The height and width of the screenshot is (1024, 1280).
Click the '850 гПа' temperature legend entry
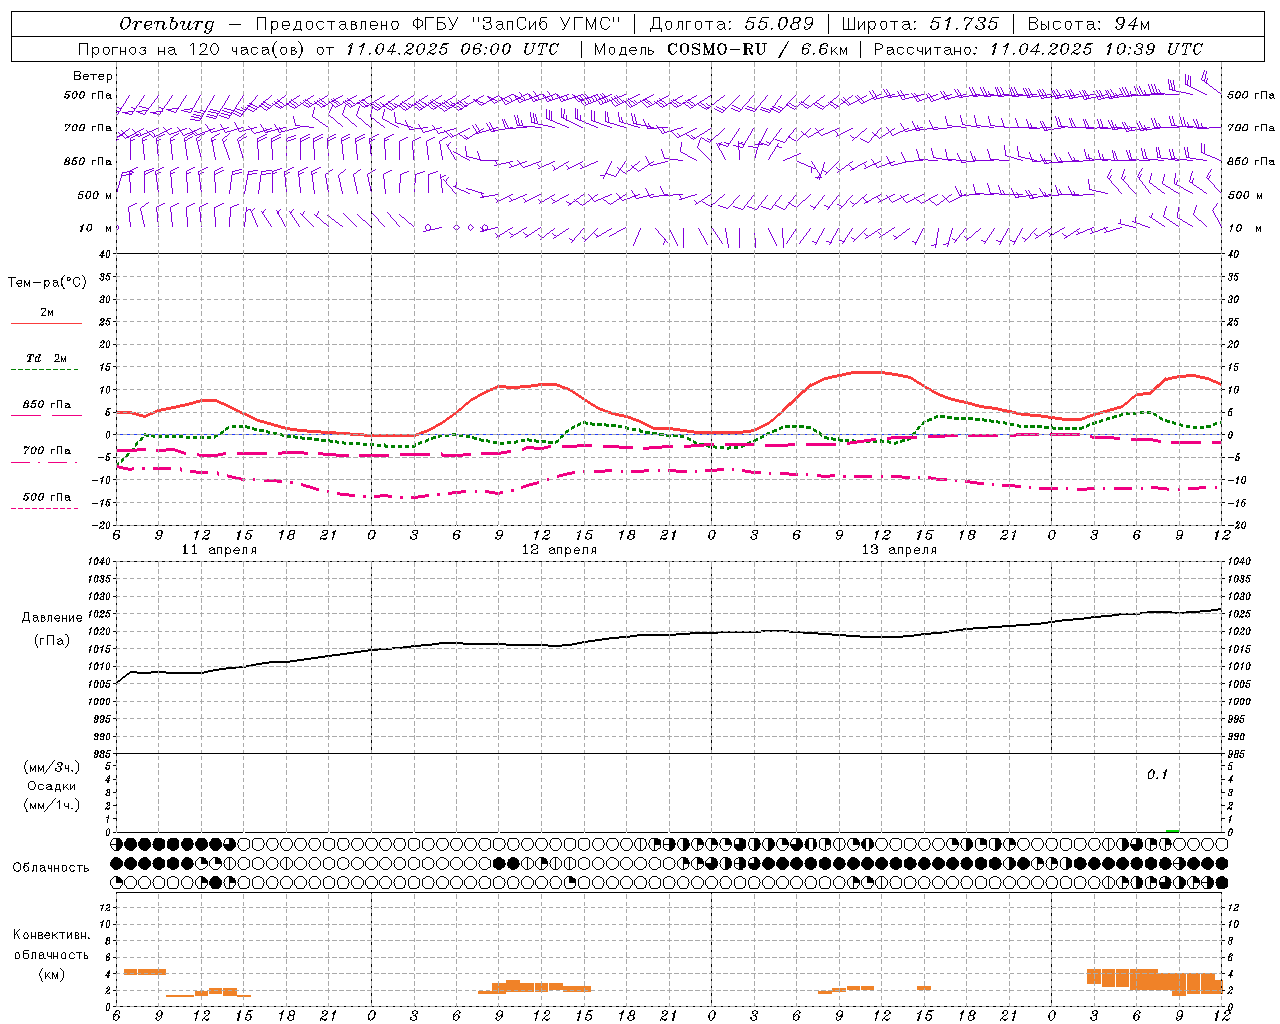tap(47, 405)
